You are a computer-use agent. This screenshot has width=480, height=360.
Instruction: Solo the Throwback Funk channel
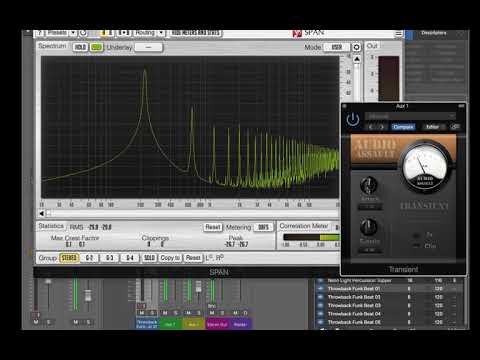pyautogui.click(x=152, y=313)
